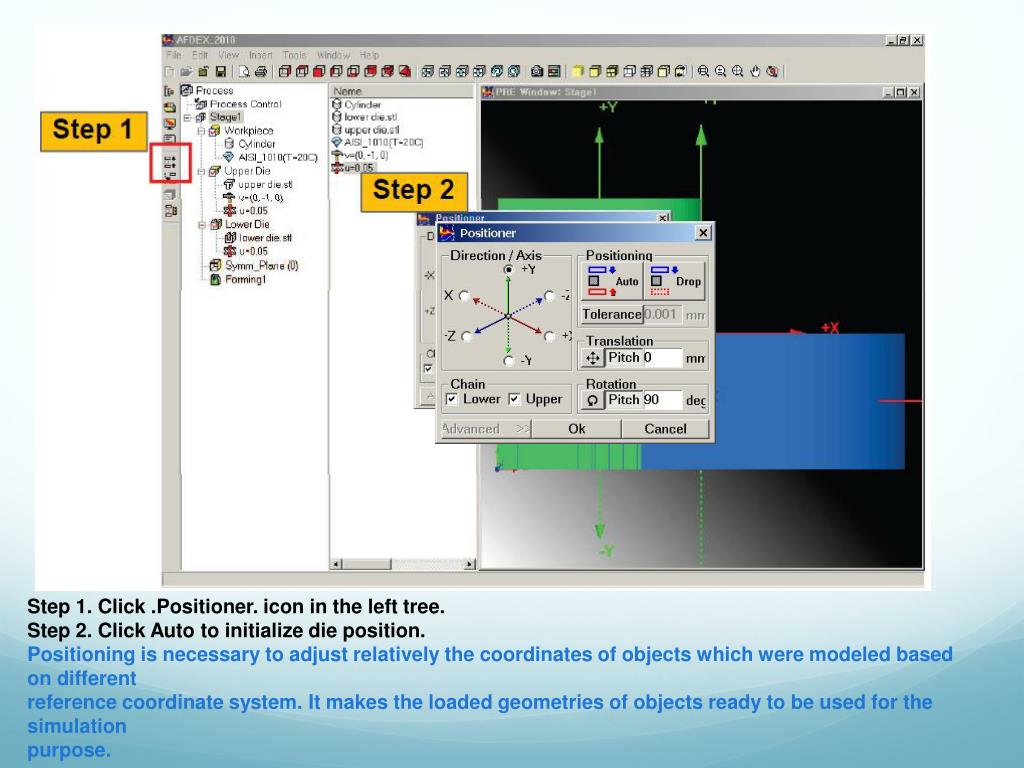Select the radio button beside the X label
This screenshot has width=1024, height=768.
[x=465, y=296]
